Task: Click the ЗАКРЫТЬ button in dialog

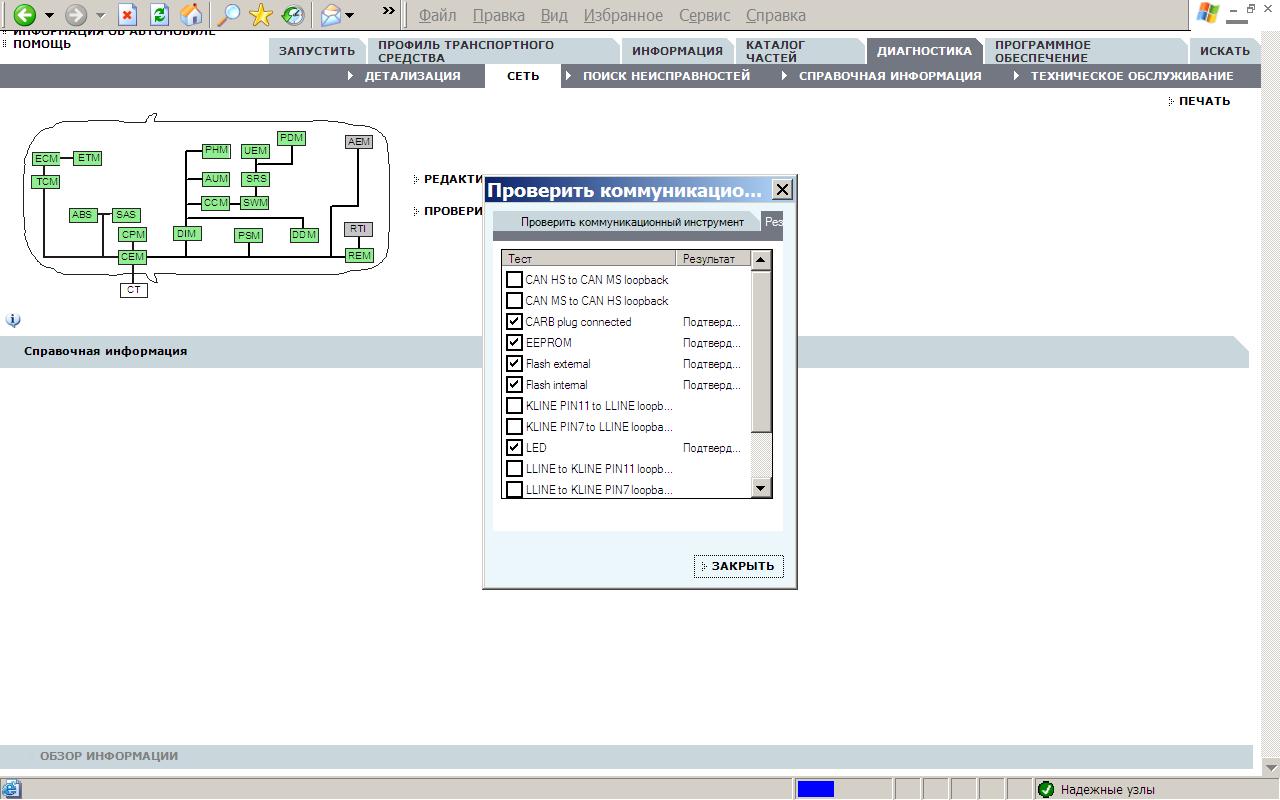Action: coord(738,566)
